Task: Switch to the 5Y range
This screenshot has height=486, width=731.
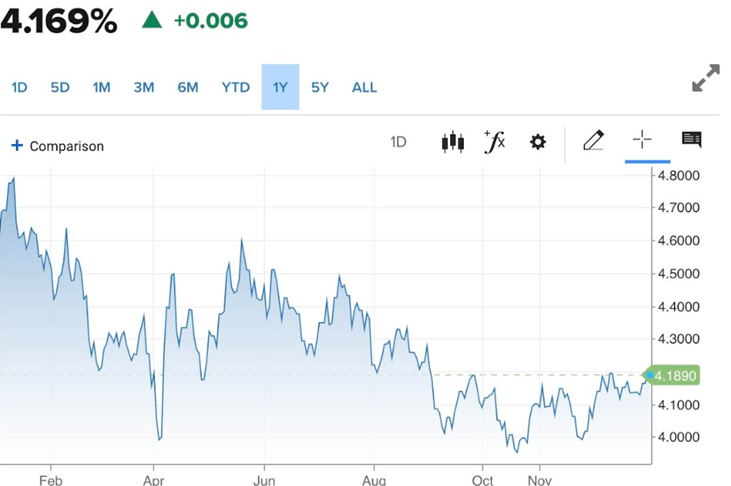Action: (x=320, y=88)
